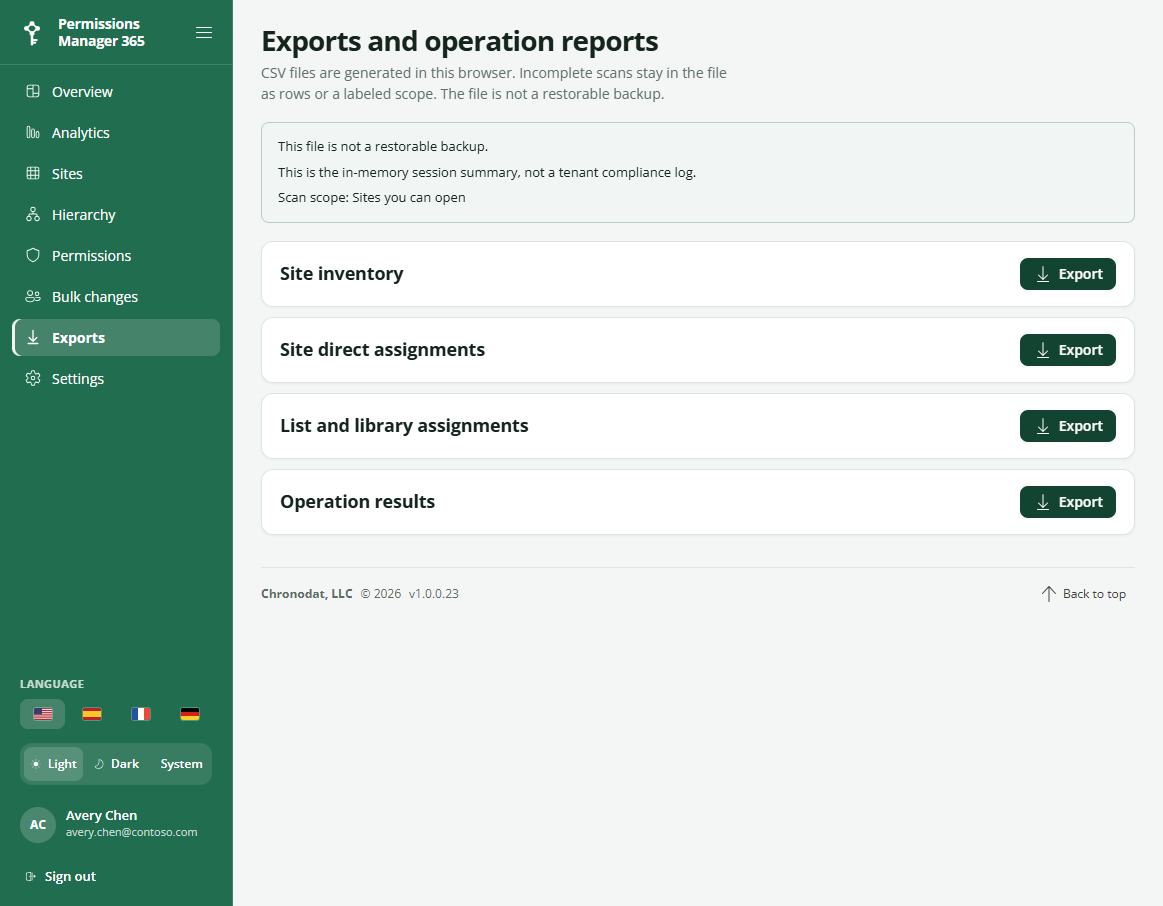Screen dimensions: 1163x906
Task: Click the AC user avatar
Action: coord(38,824)
